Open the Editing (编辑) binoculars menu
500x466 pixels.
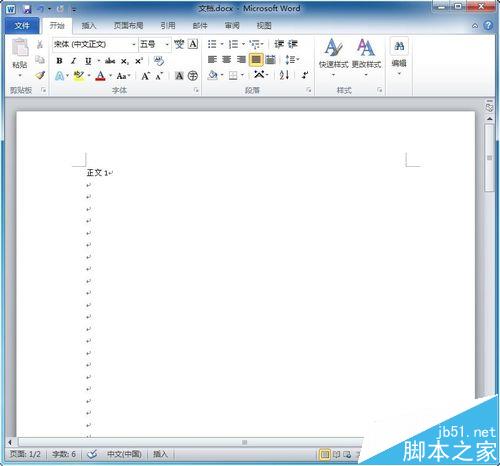point(399,56)
